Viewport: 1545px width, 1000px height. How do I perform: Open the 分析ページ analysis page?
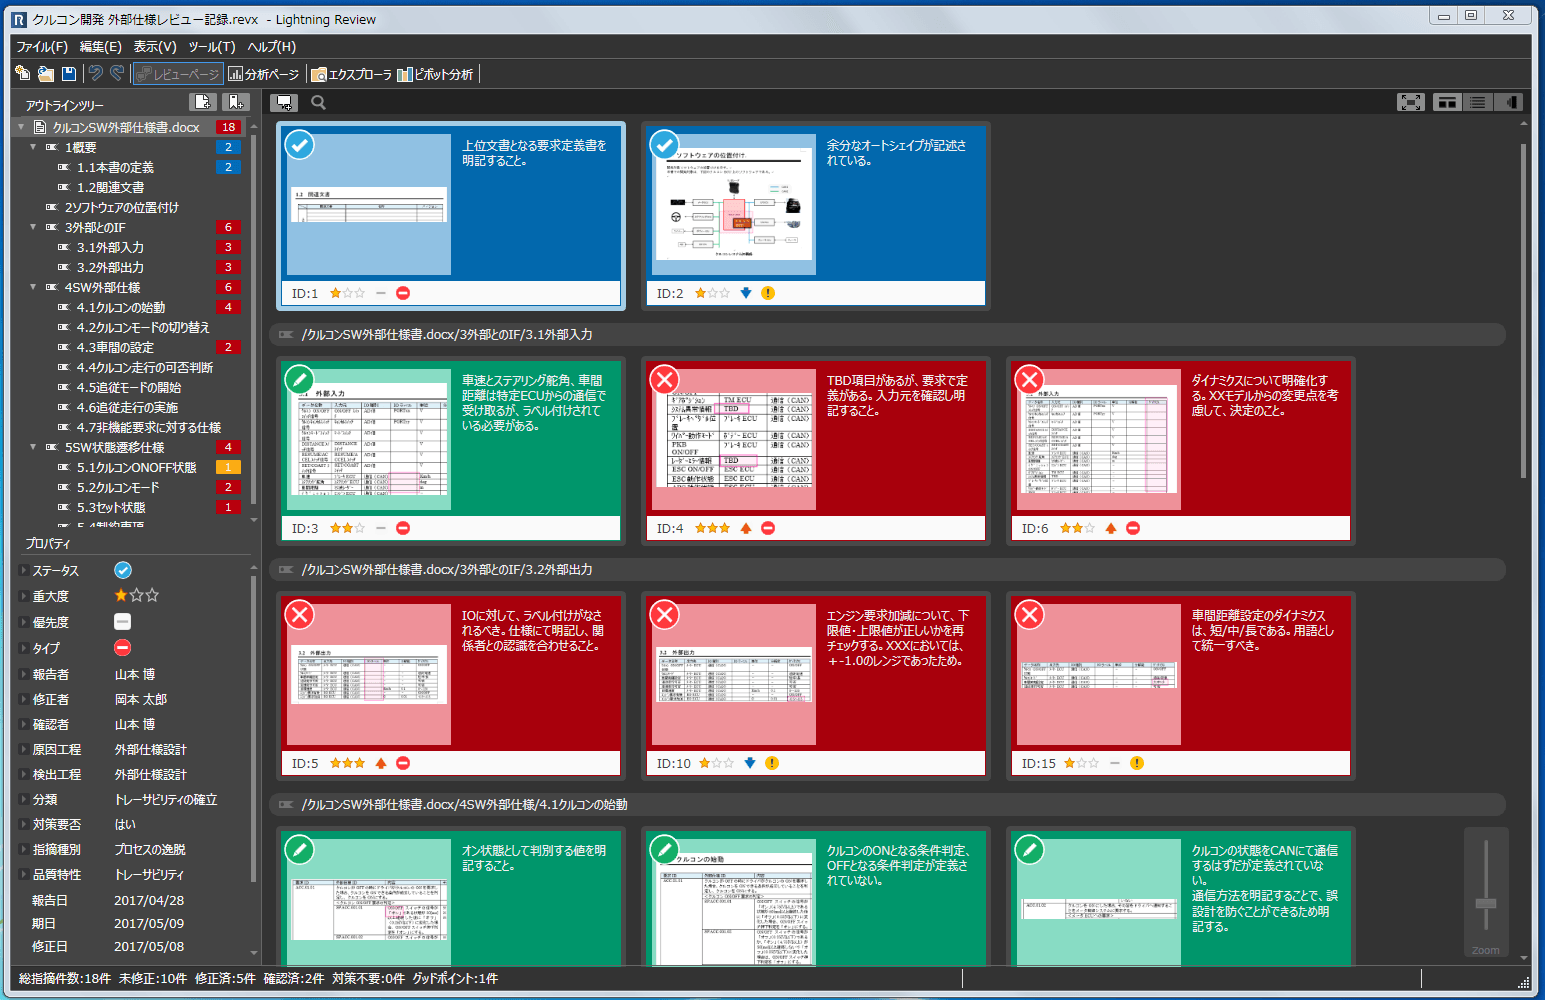[x=264, y=74]
